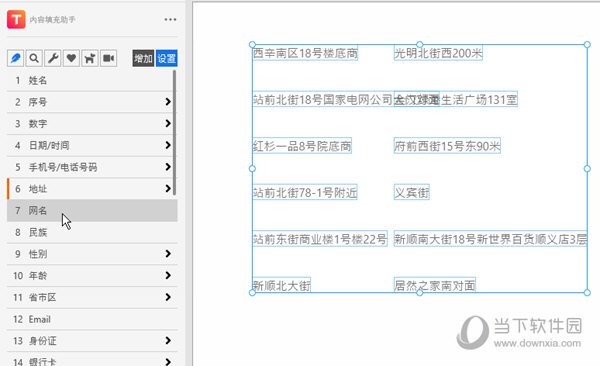The width and height of the screenshot is (600, 366).
Task: Select the blue feather fill icon
Action: coord(16,58)
